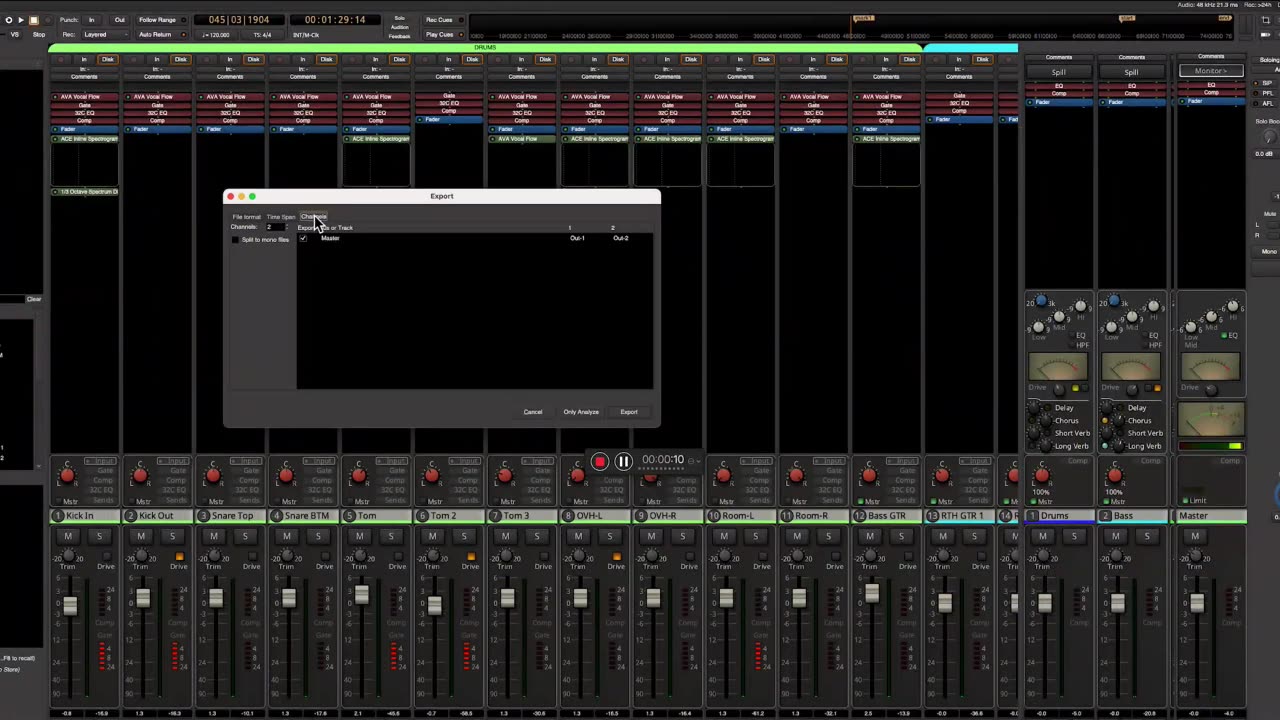
Task: Click the Master bus VU meter
Action: 1211,367
